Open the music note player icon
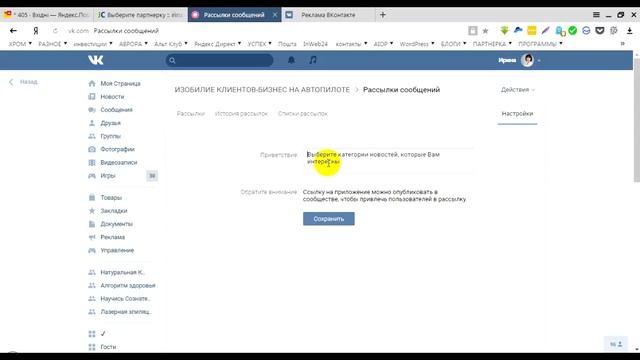Viewport: 640px width, 360px height. point(313,60)
